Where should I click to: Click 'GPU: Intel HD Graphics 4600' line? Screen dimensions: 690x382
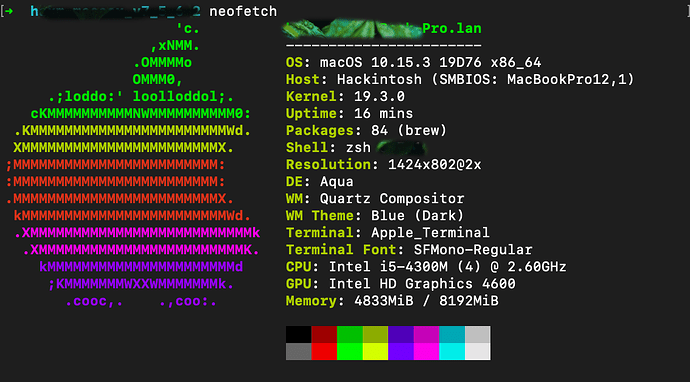coord(400,284)
